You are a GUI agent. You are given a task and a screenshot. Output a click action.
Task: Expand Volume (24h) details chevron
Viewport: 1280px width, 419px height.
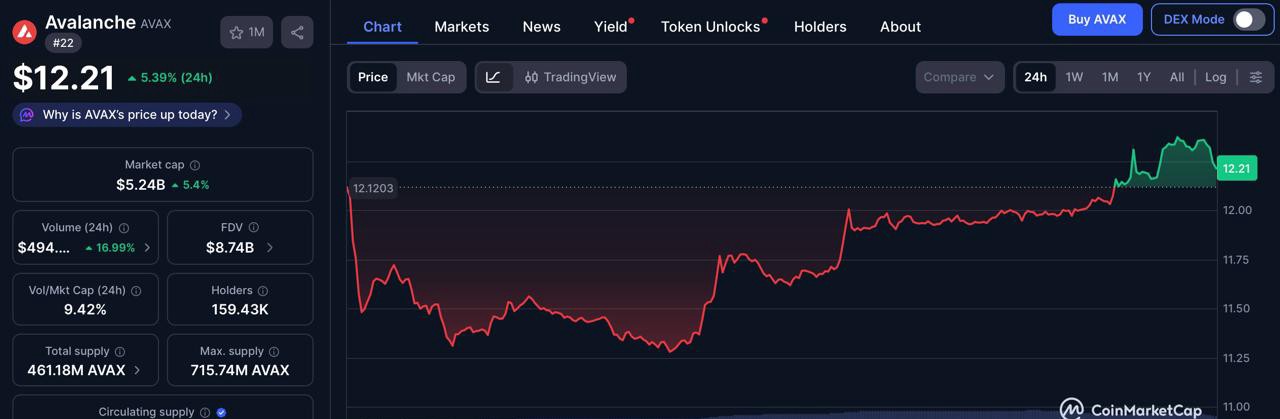coord(148,248)
